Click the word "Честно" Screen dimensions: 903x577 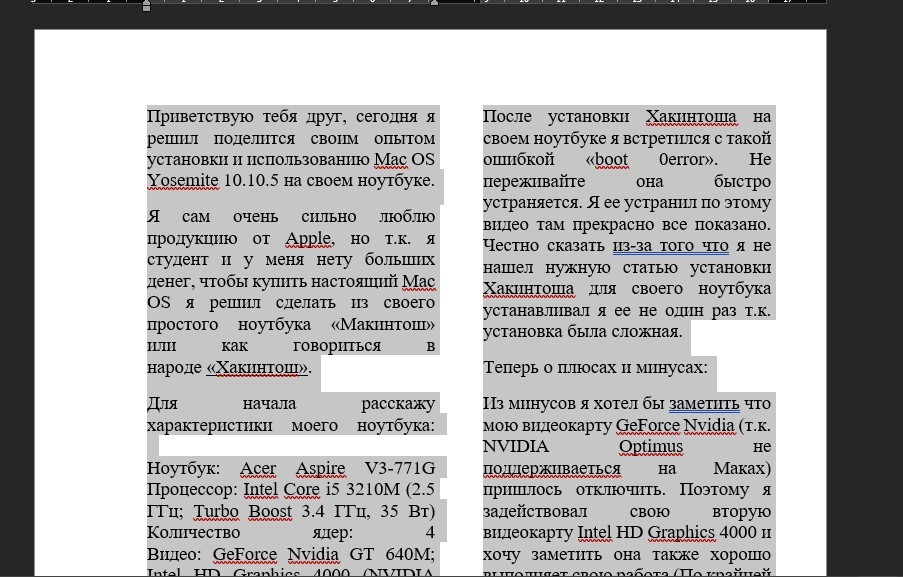point(512,246)
